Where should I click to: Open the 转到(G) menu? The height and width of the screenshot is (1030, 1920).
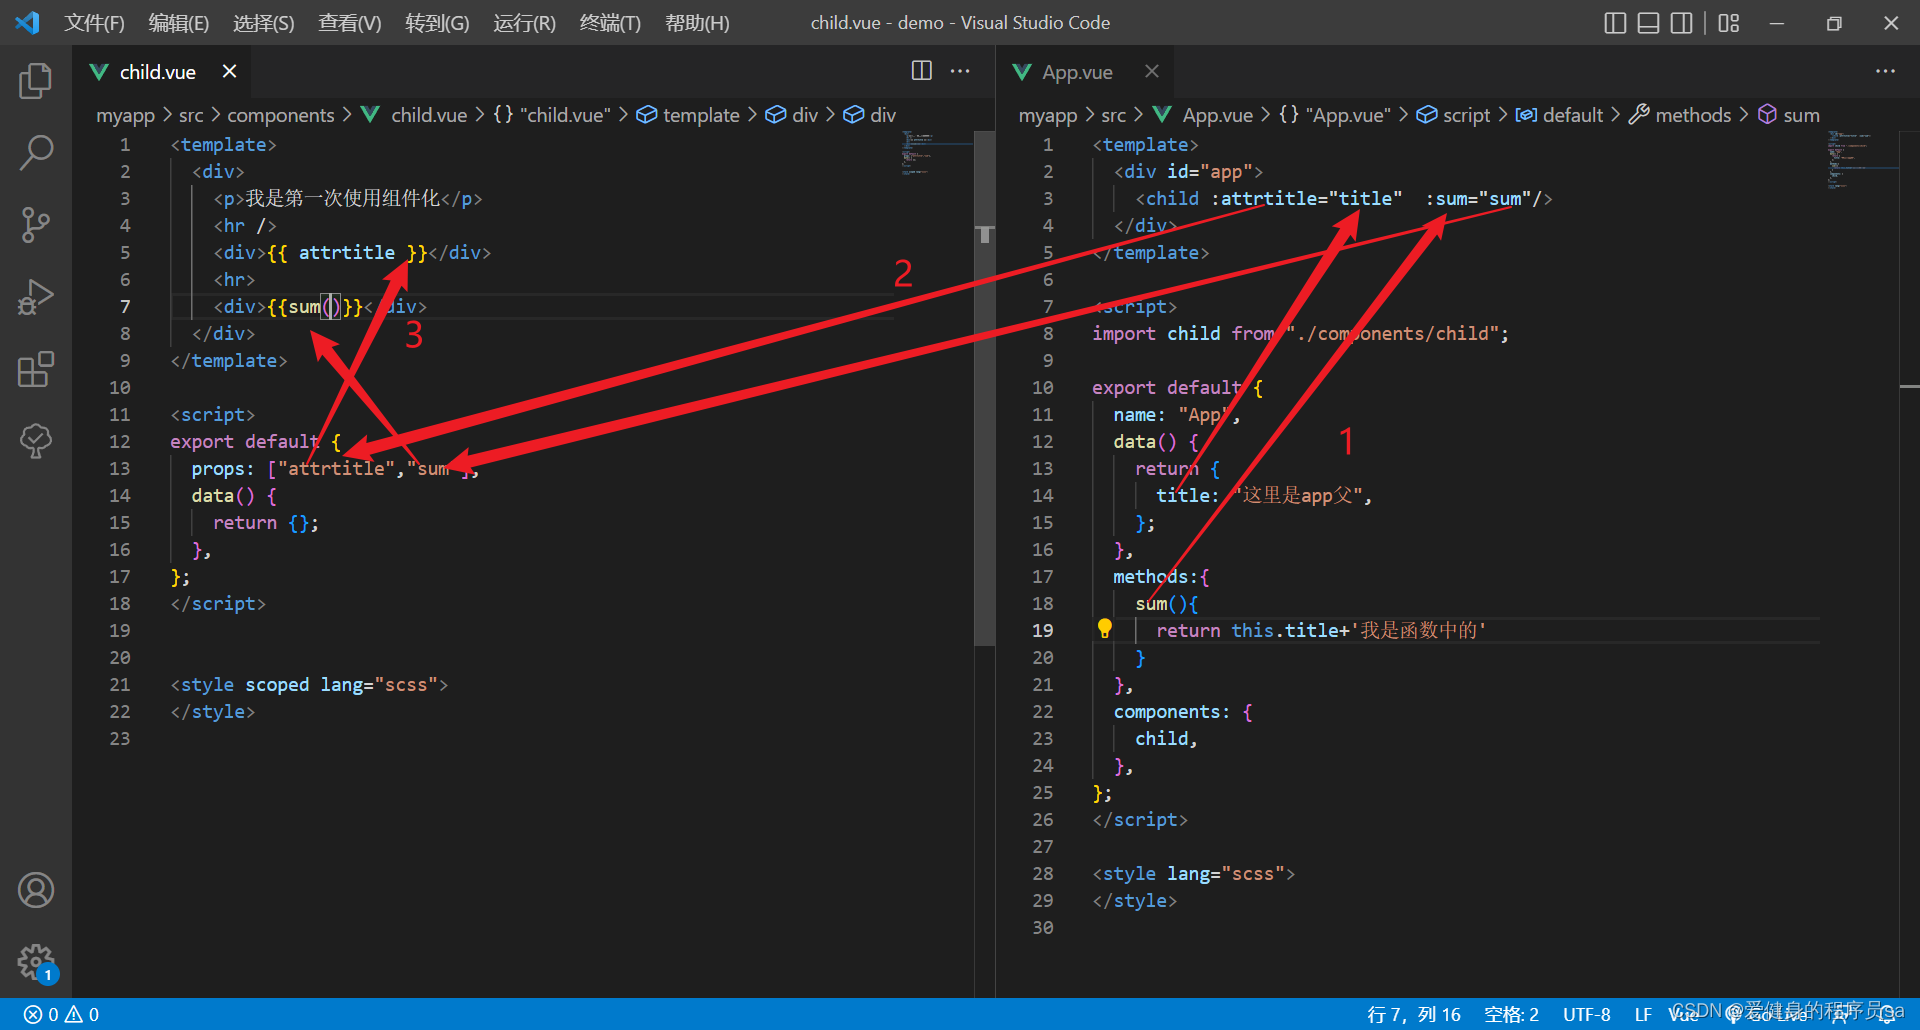(x=437, y=22)
